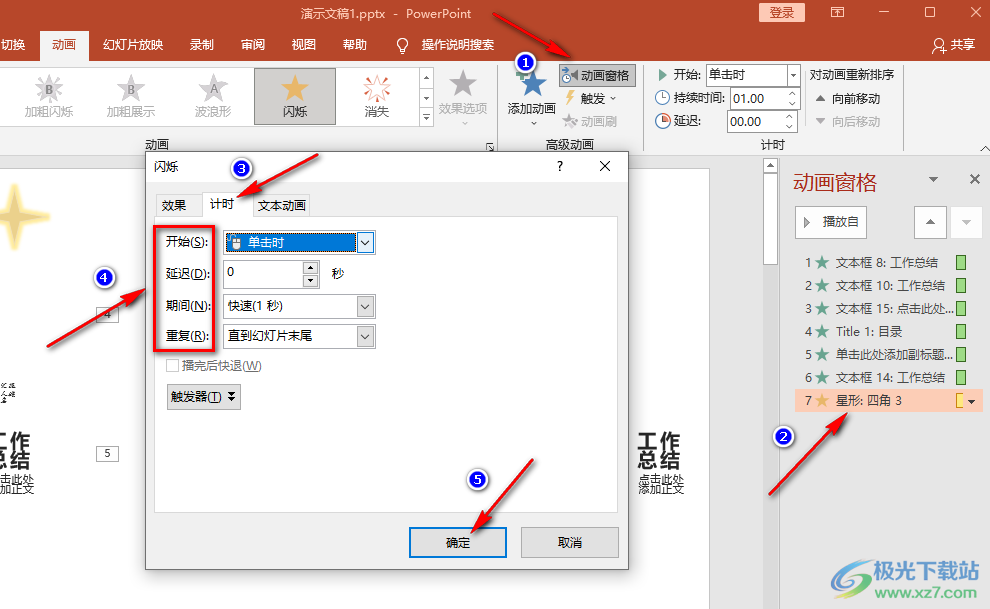The image size is (990, 609).
Task: Open the 切换 ribbon tab
Action: [x=13, y=45]
